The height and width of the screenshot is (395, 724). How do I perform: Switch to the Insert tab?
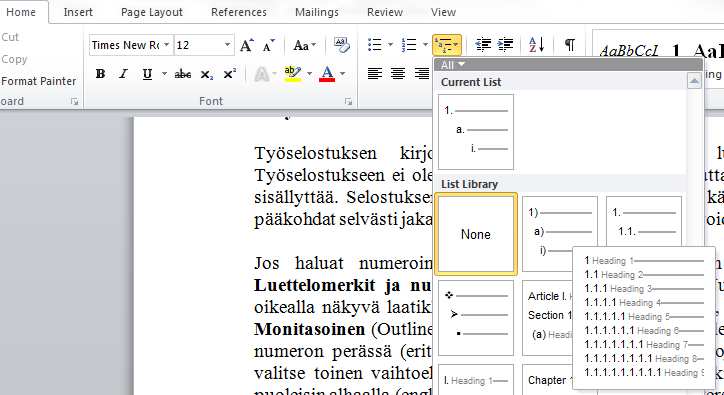(78, 12)
